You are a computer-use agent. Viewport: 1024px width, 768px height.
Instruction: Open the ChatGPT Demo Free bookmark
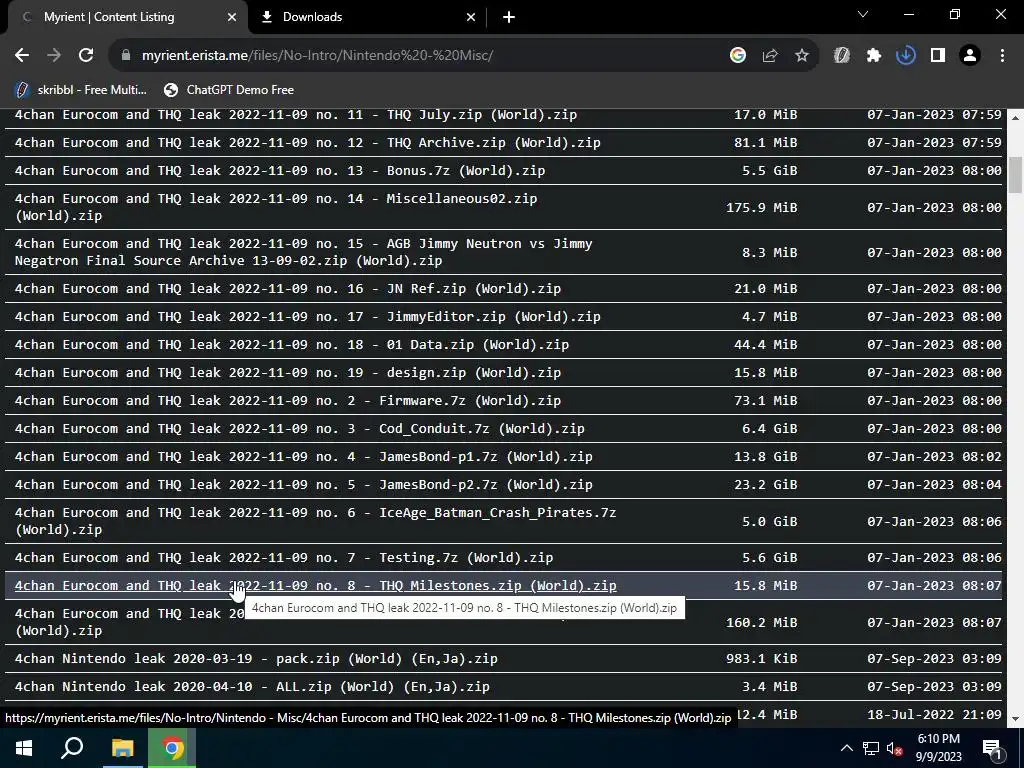(x=229, y=90)
